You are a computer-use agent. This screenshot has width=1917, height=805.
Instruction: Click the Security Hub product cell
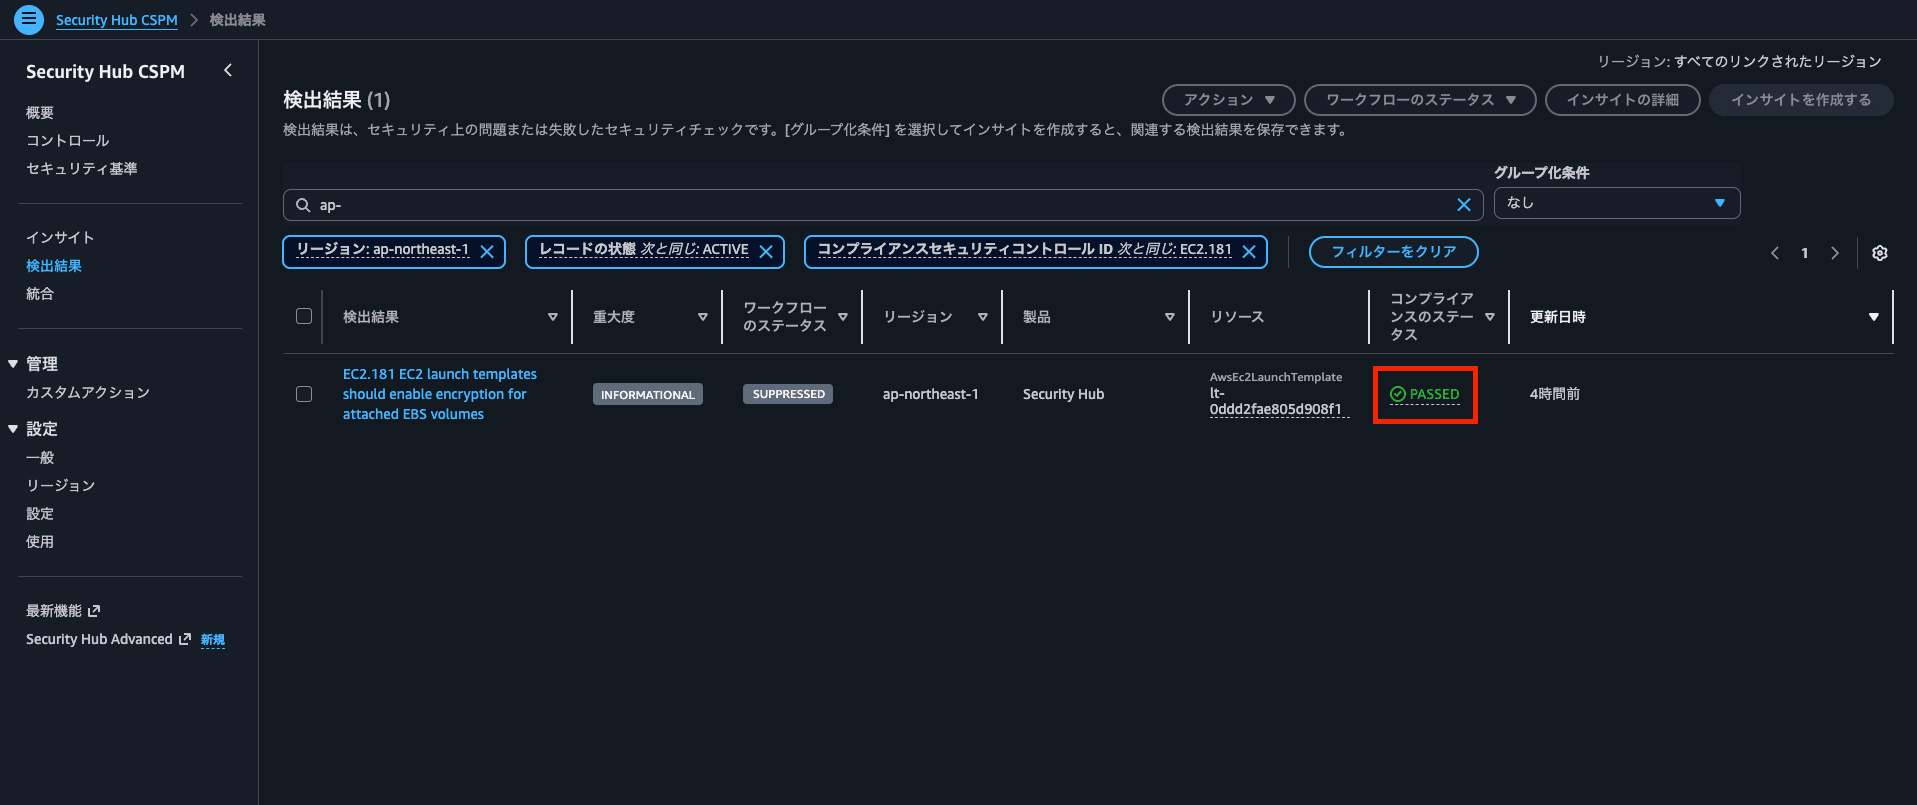pyautogui.click(x=1064, y=394)
